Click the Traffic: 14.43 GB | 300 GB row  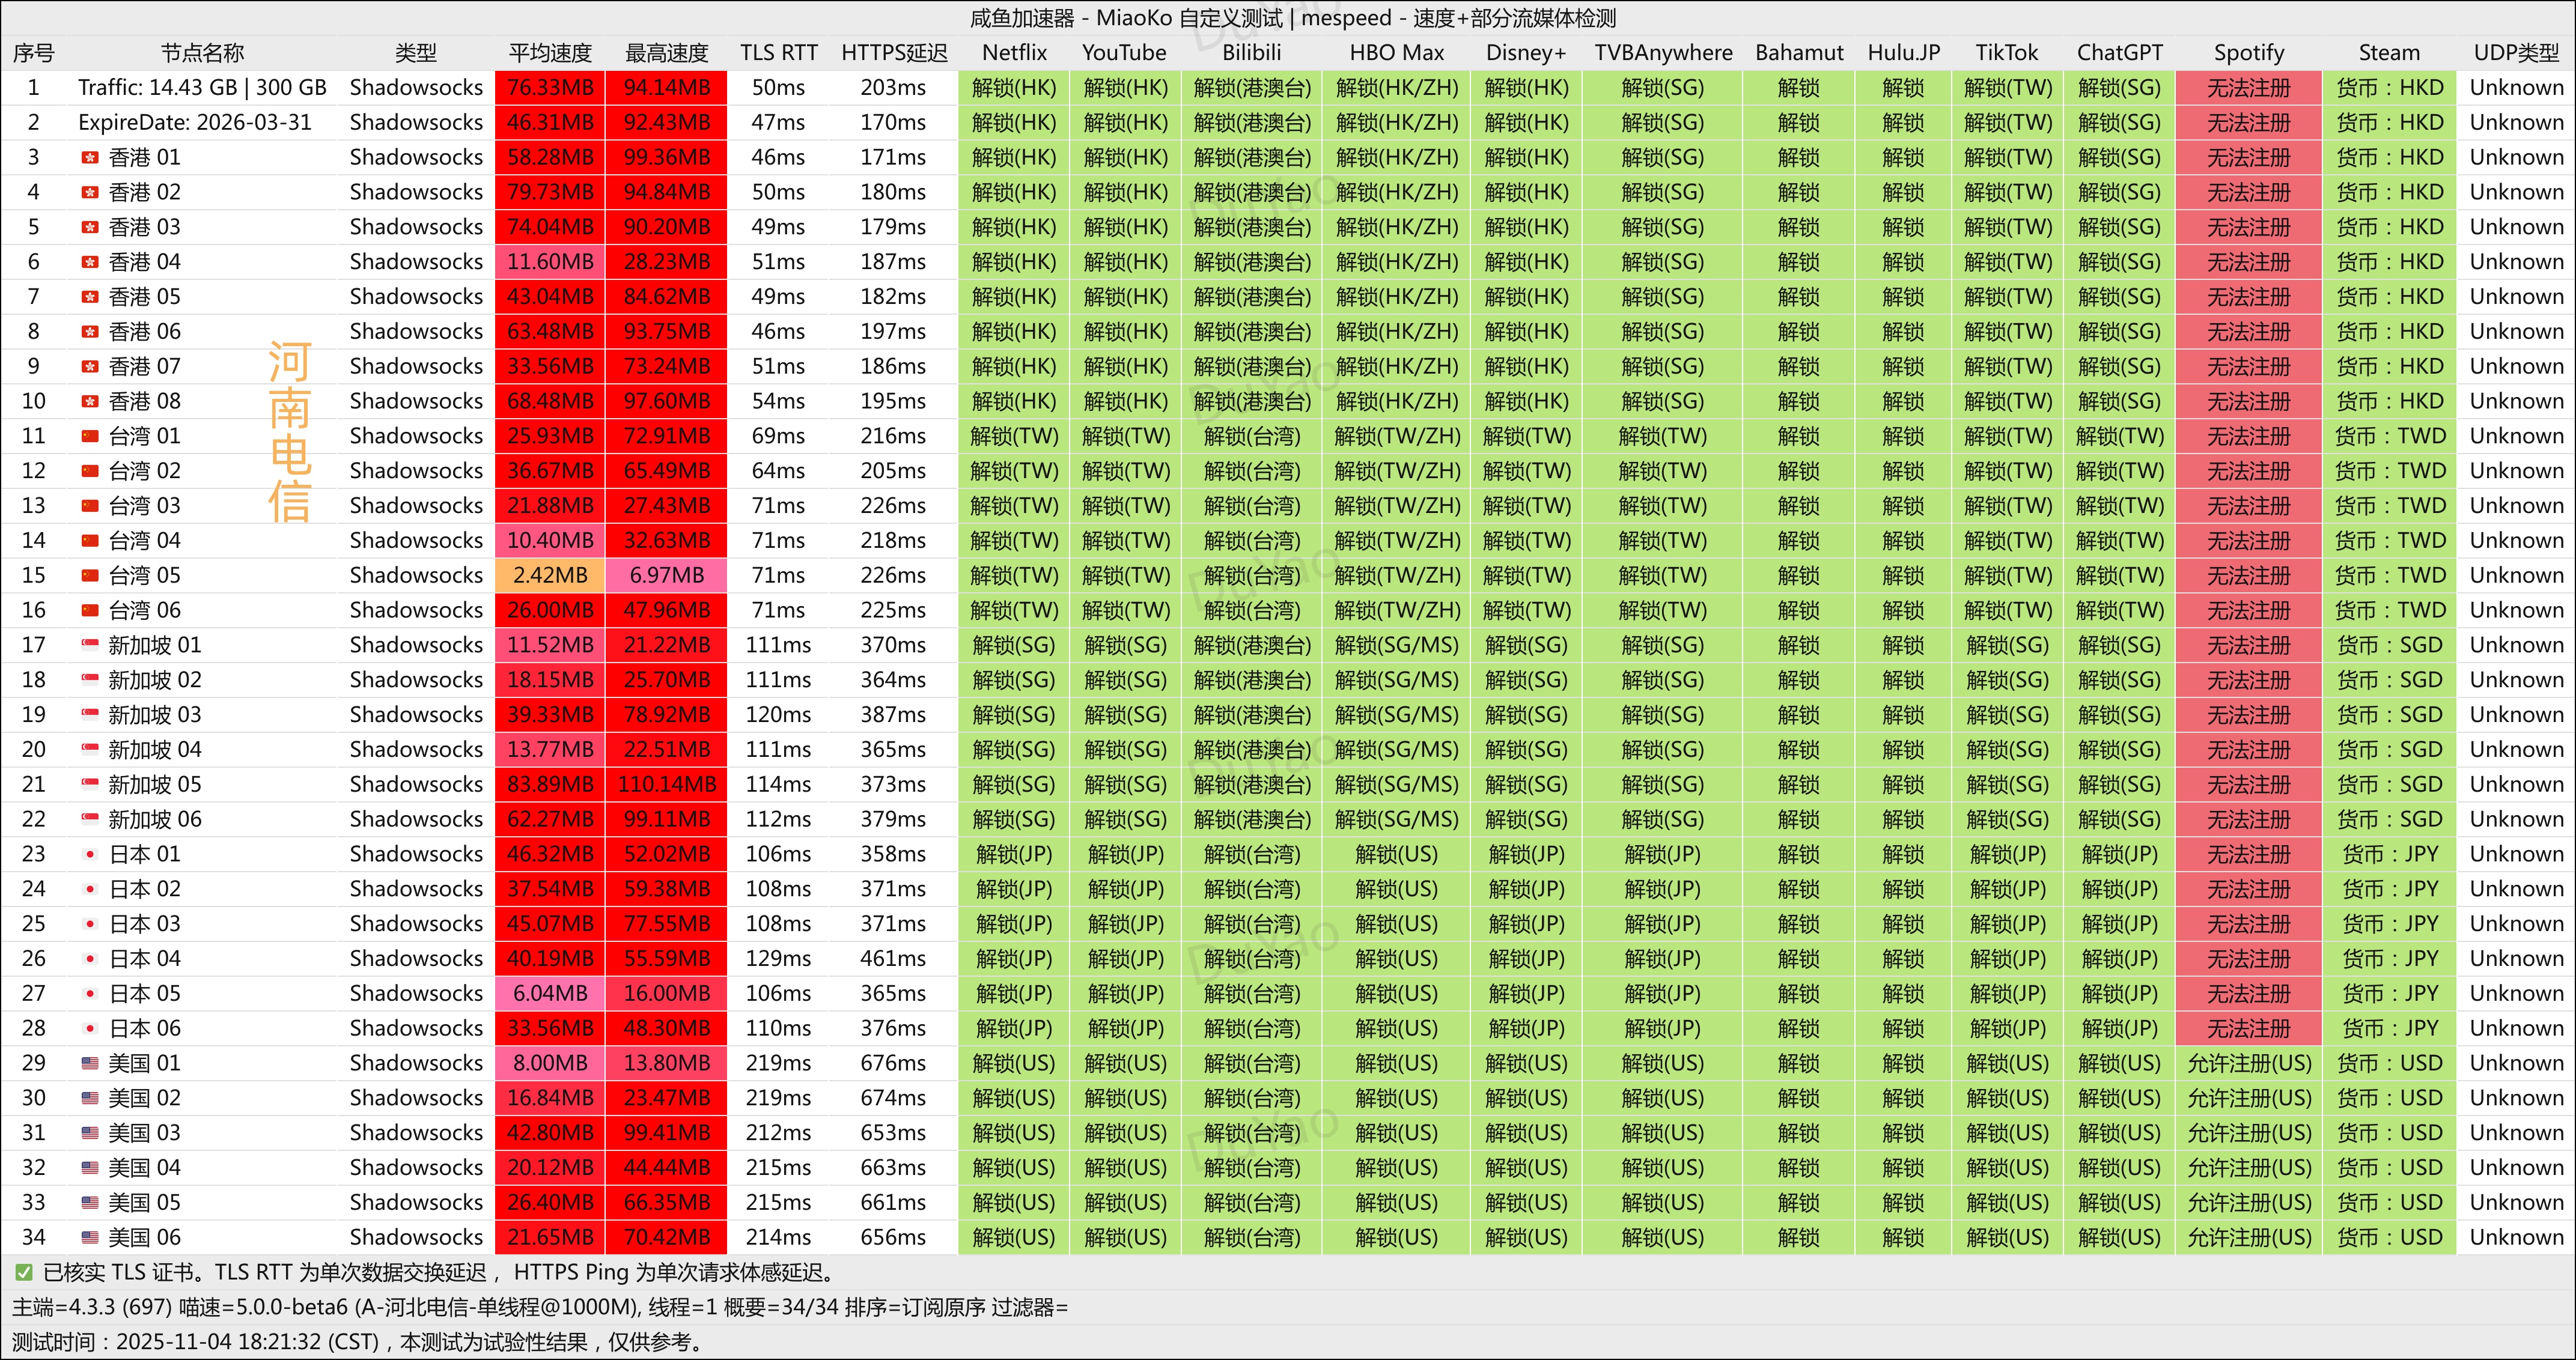(202, 88)
